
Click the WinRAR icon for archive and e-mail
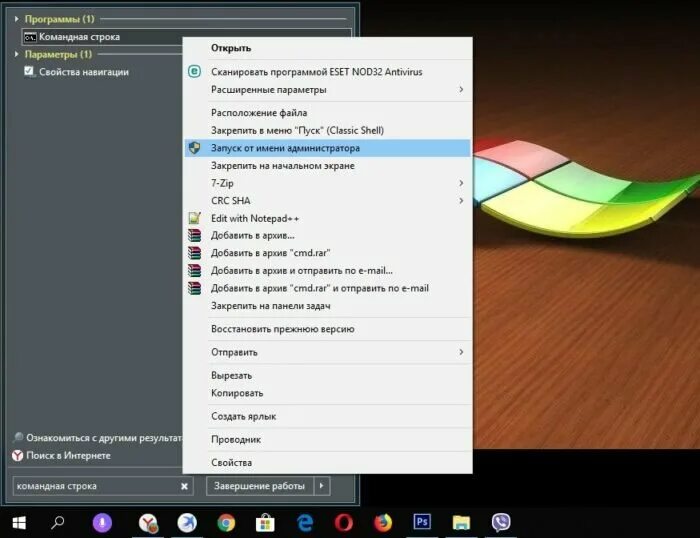point(194,270)
